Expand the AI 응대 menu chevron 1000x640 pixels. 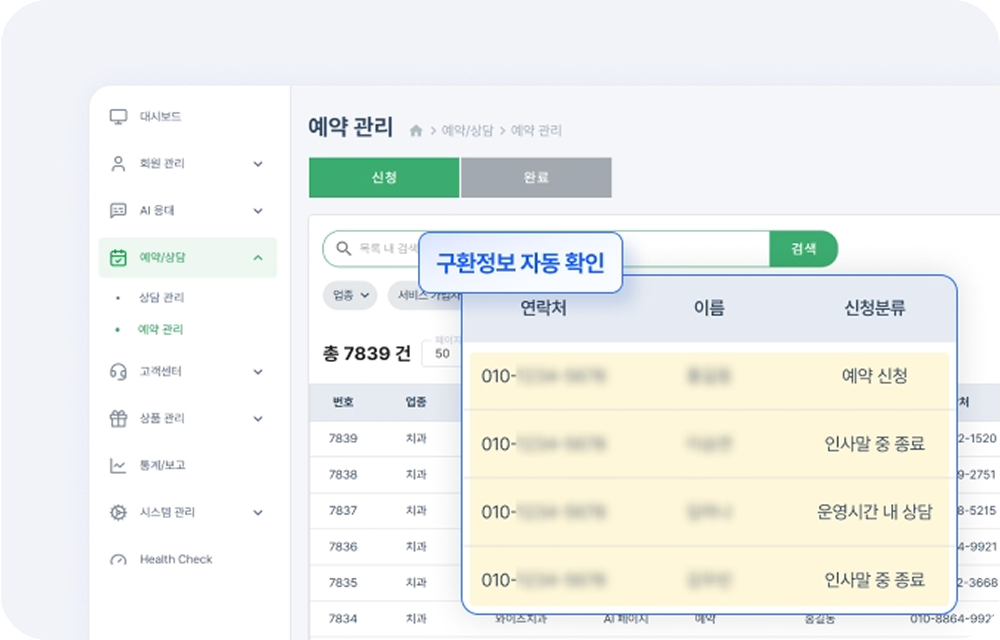(258, 211)
